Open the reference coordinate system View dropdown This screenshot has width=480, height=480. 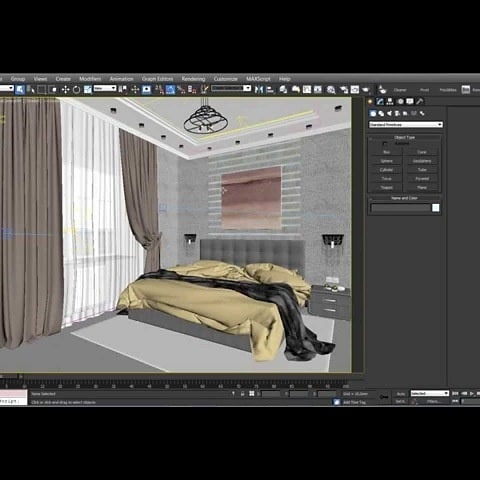tap(105, 88)
